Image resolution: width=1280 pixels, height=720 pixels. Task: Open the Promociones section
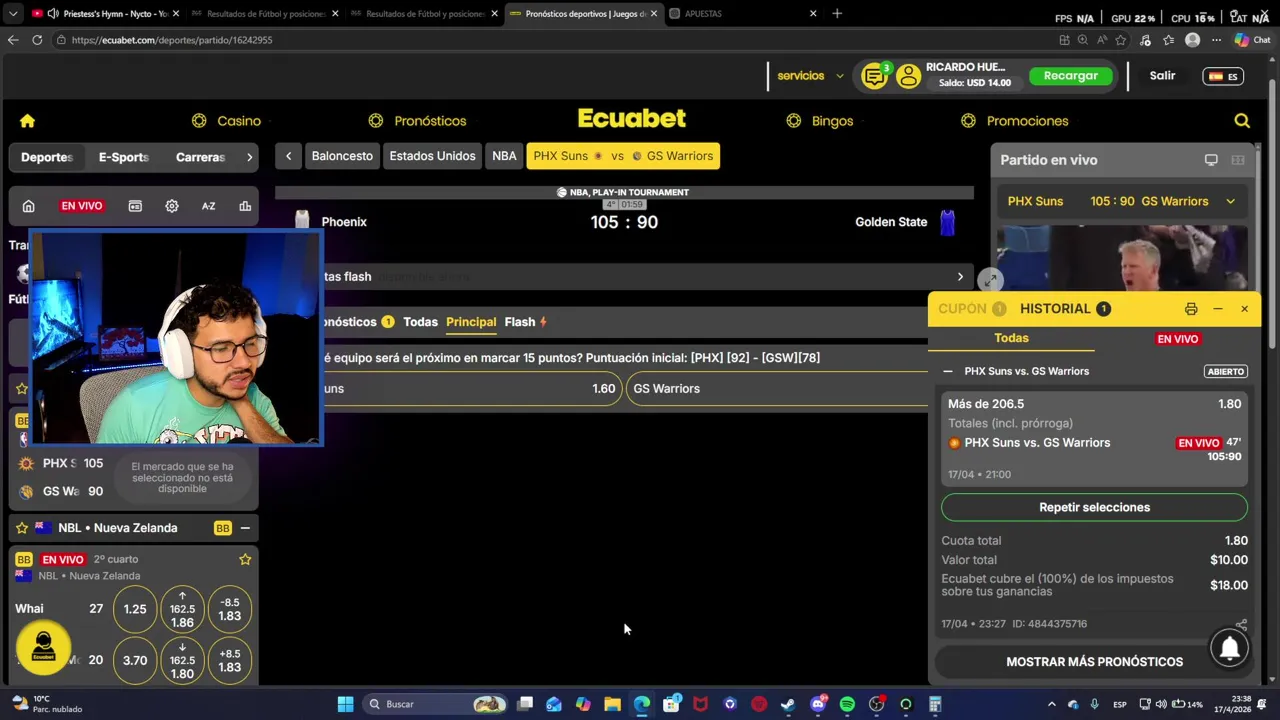tap(1015, 121)
